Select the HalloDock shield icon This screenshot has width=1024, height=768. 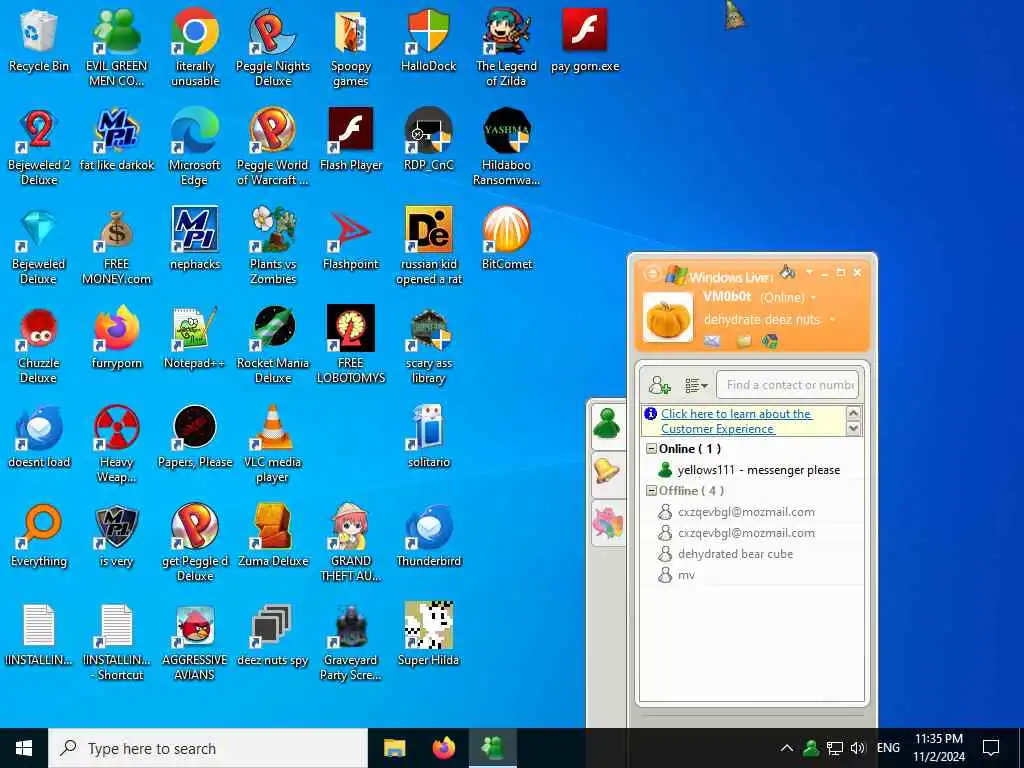point(428,40)
